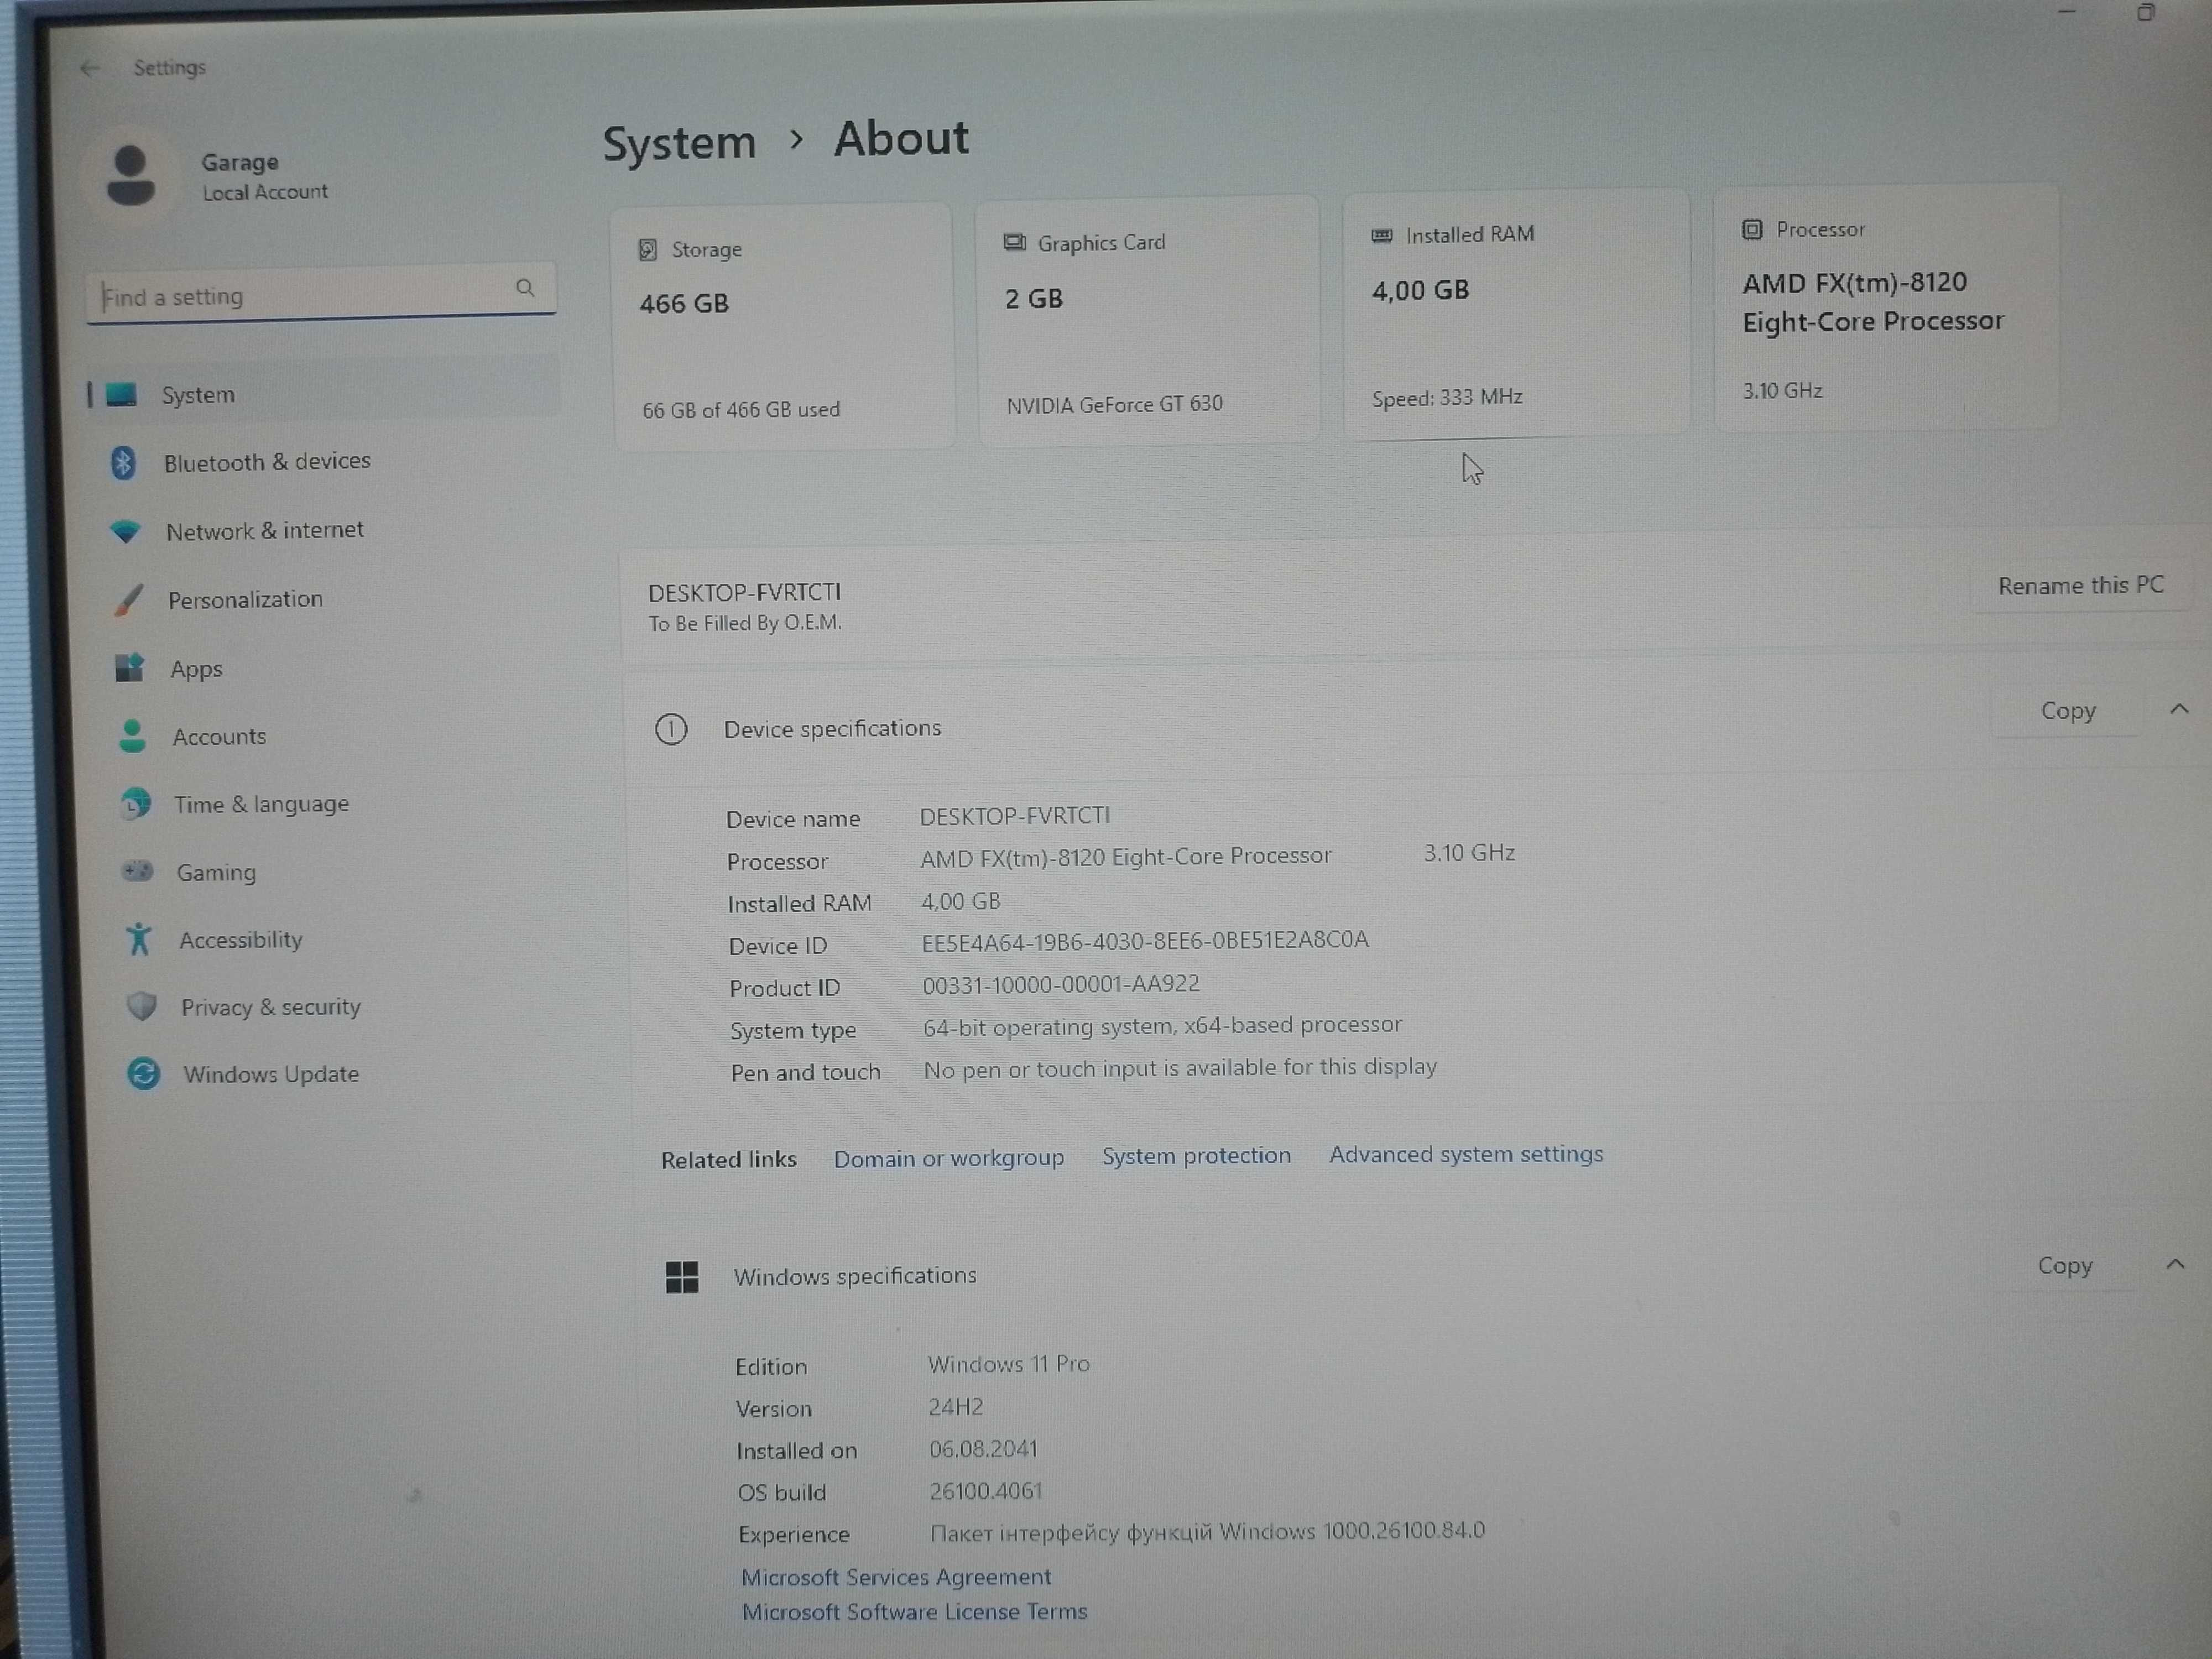Open System protection link
The width and height of the screenshot is (2212, 1659).
pyautogui.click(x=1196, y=1156)
